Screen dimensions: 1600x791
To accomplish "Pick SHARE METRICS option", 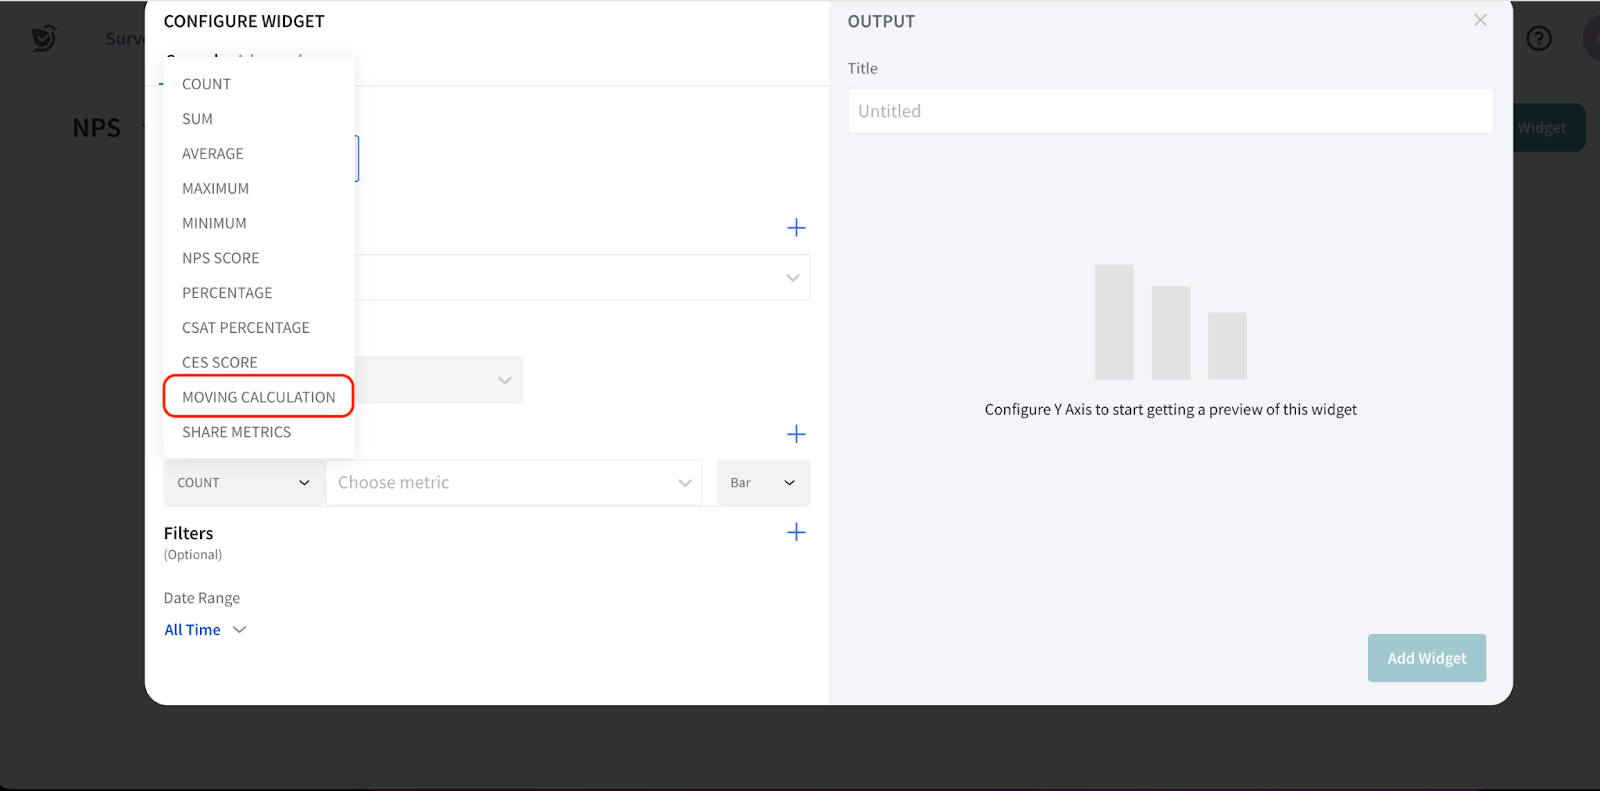I will pyautogui.click(x=236, y=432).
